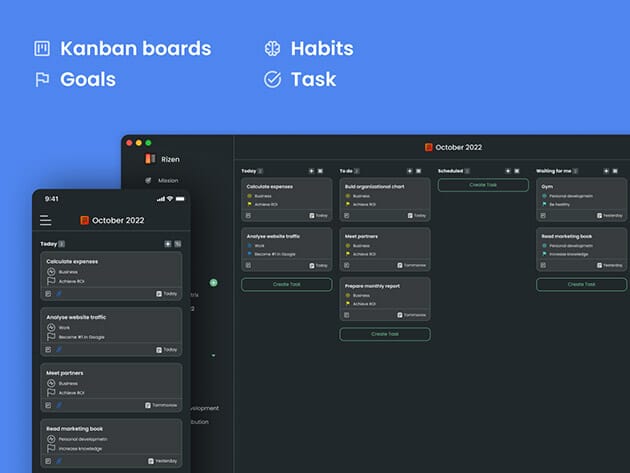
Task: Expand the green dropdown arrow in sidebar
Action: (213, 355)
